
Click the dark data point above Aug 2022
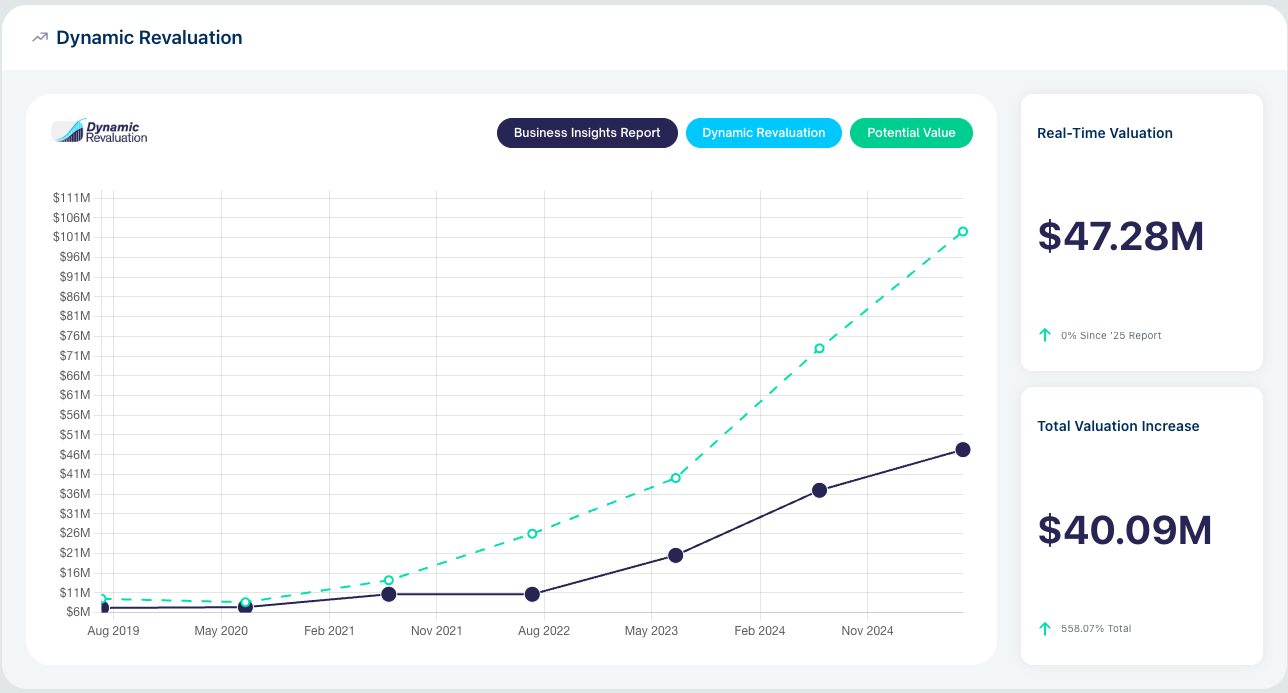(532, 594)
